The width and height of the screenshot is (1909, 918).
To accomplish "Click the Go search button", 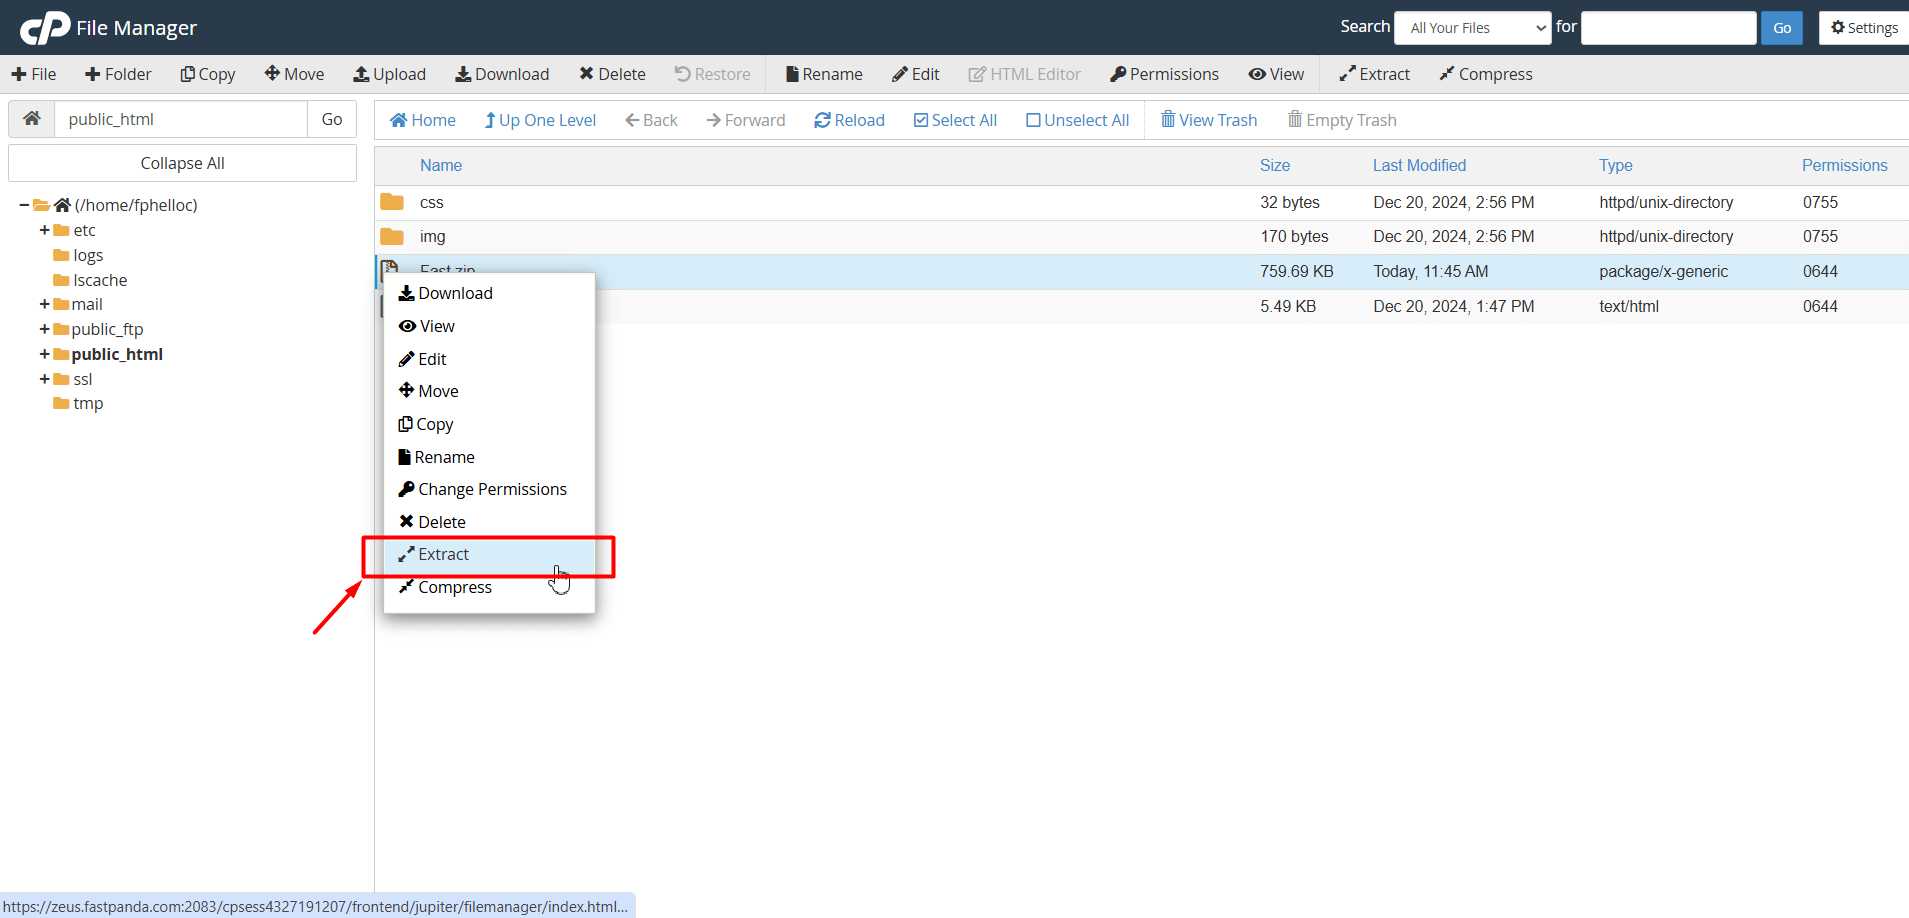I will (x=1782, y=27).
